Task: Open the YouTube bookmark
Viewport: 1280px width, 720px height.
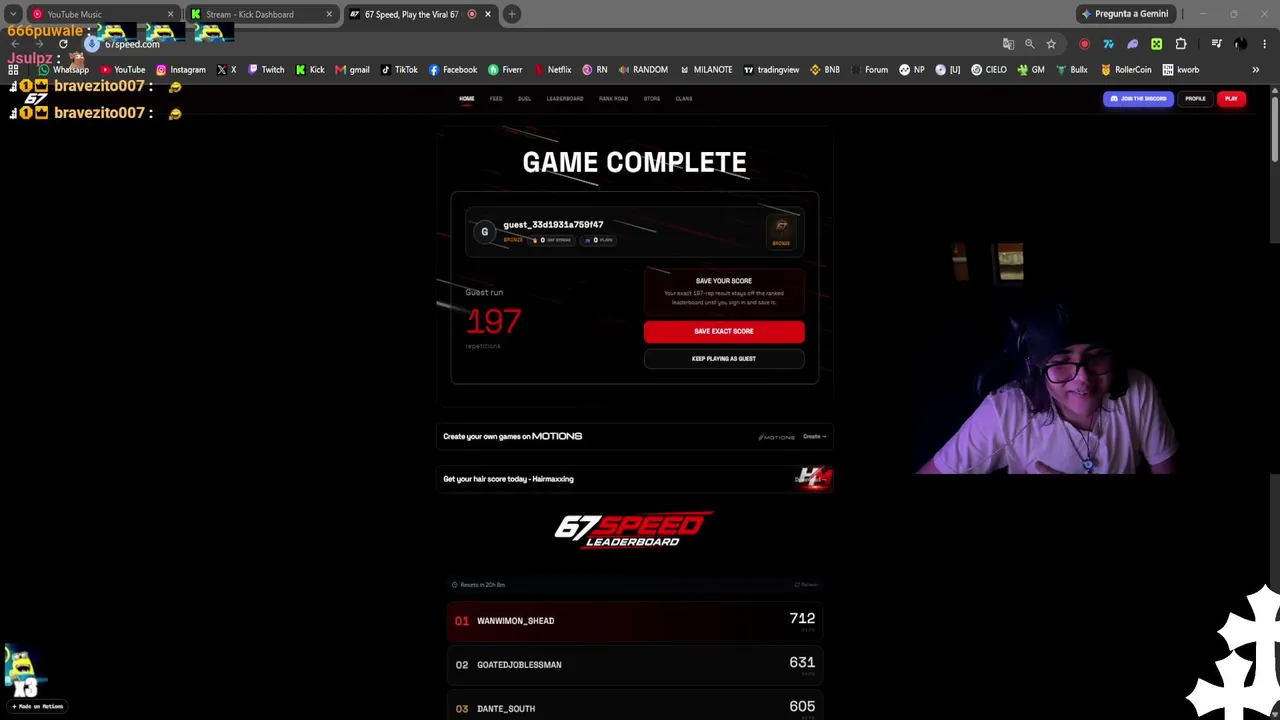Action: tap(122, 70)
